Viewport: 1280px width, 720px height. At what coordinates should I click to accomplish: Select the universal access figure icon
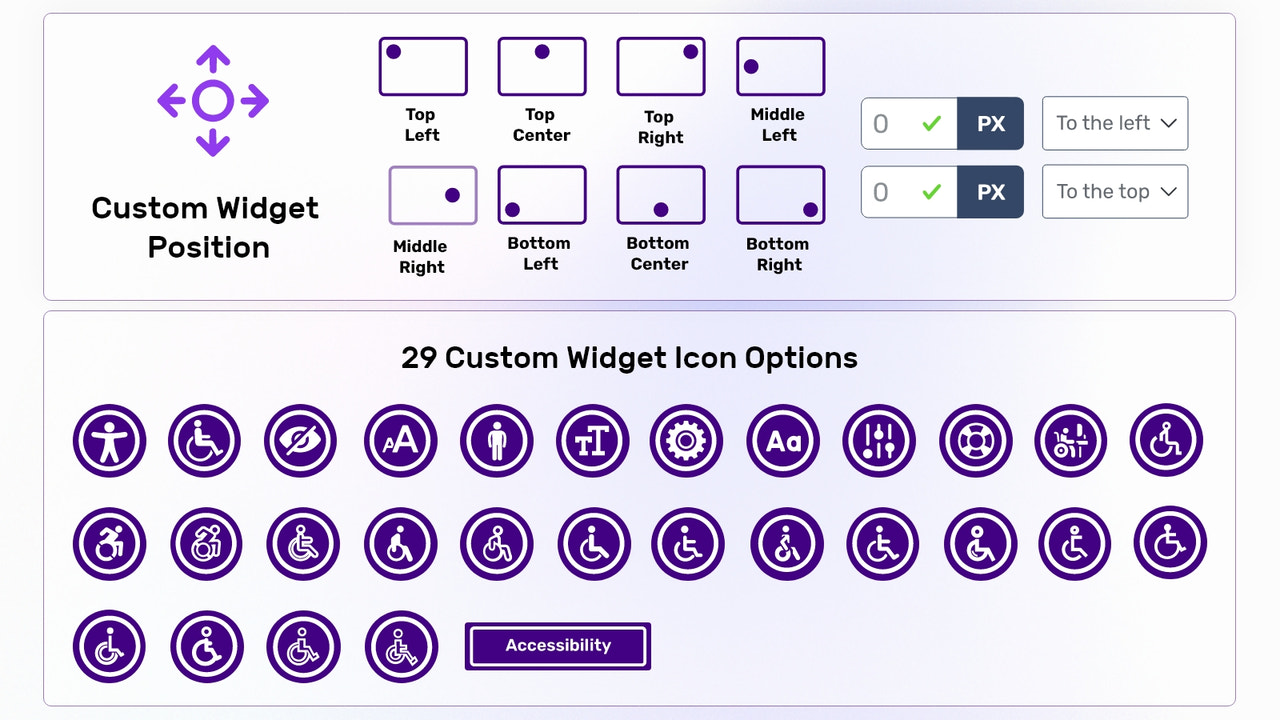[109, 440]
